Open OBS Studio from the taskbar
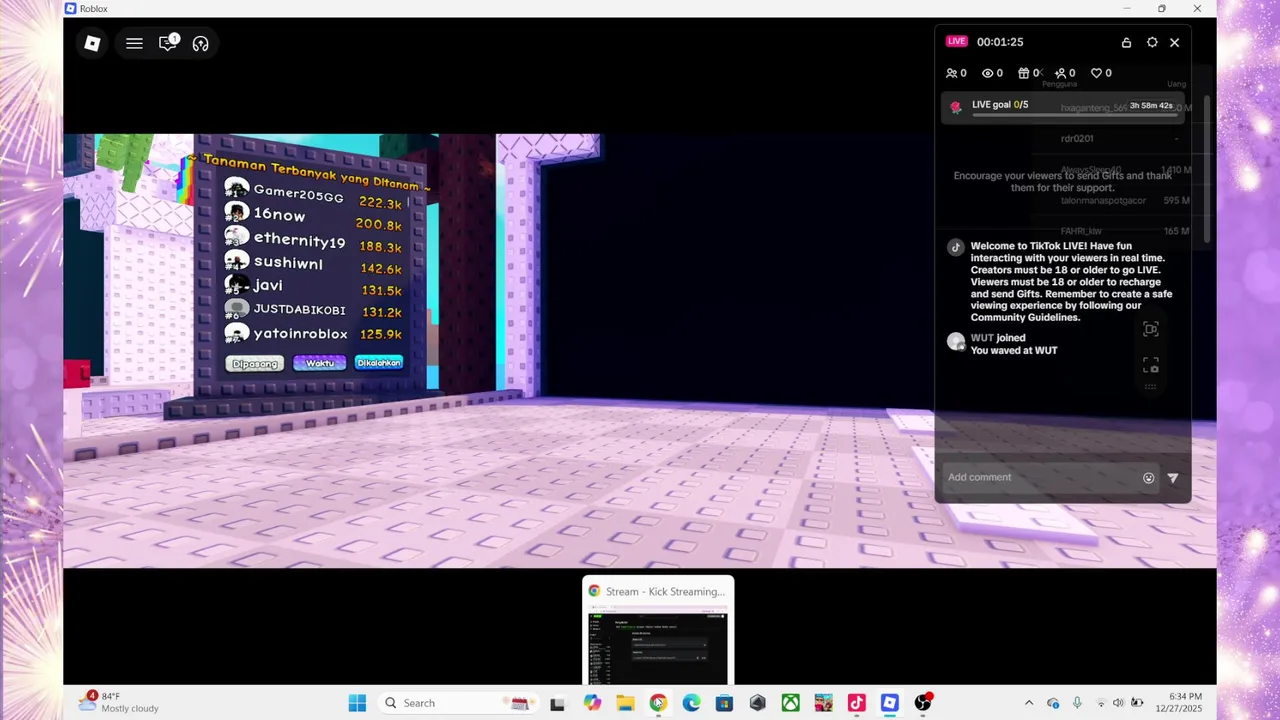Image resolution: width=1280 pixels, height=720 pixels. (x=923, y=703)
